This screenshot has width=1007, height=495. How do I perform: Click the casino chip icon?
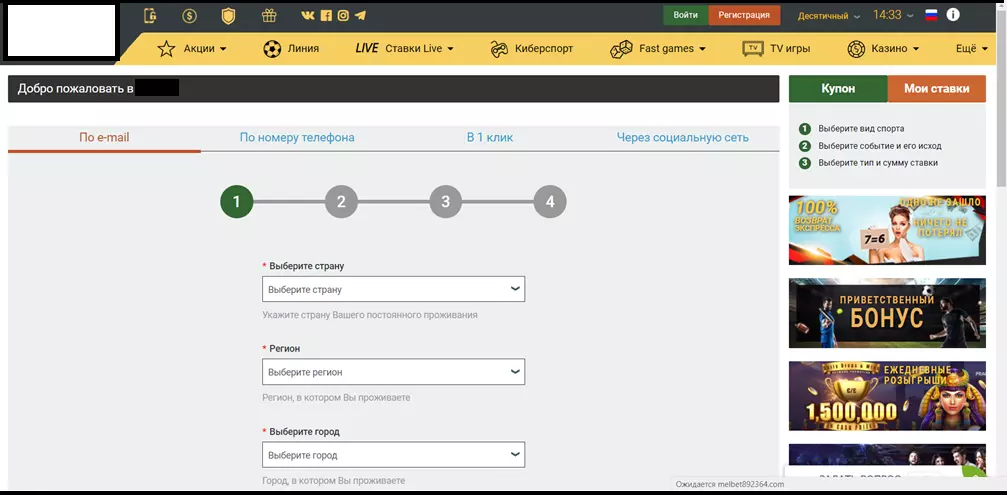(x=856, y=49)
